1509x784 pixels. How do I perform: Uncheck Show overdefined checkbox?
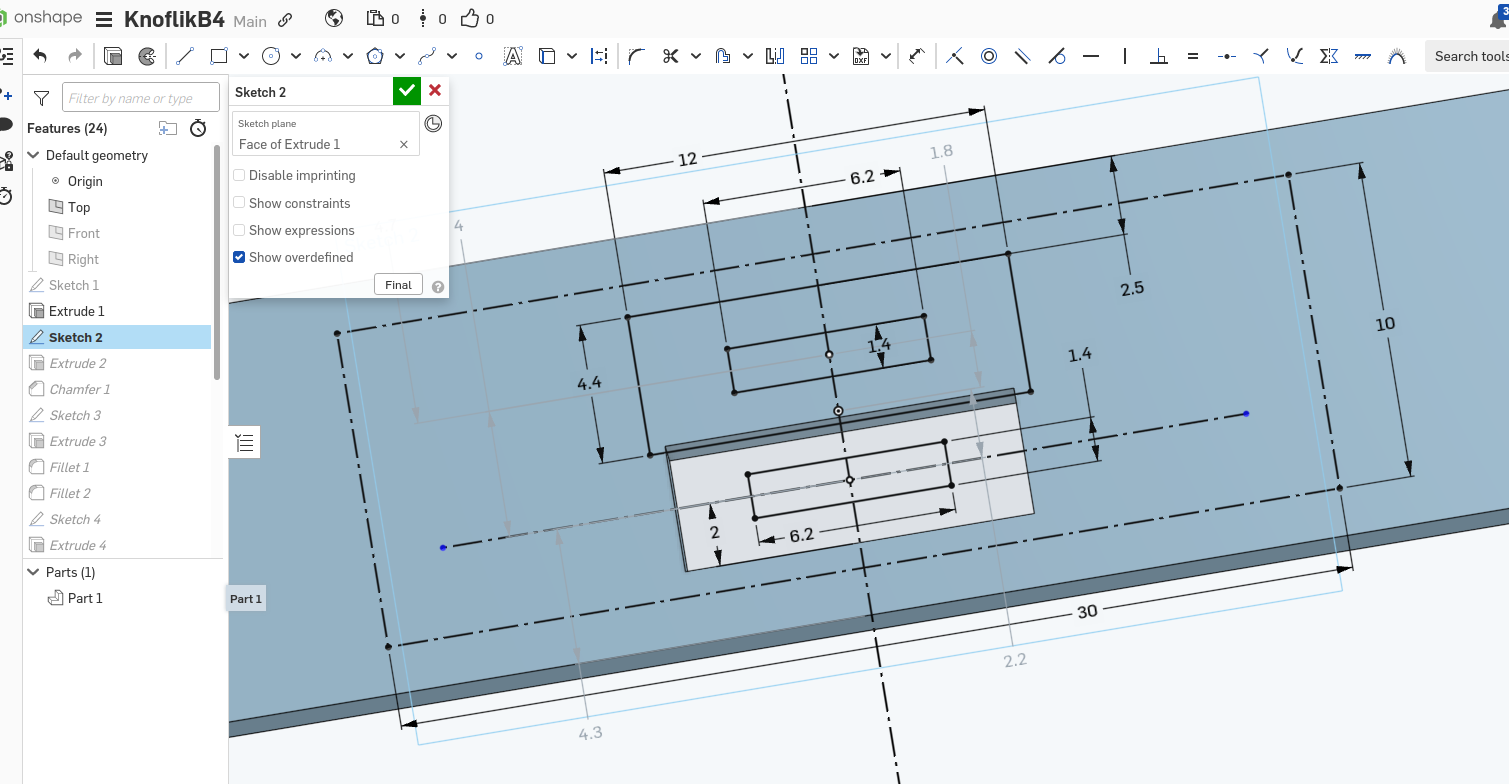click(239, 257)
